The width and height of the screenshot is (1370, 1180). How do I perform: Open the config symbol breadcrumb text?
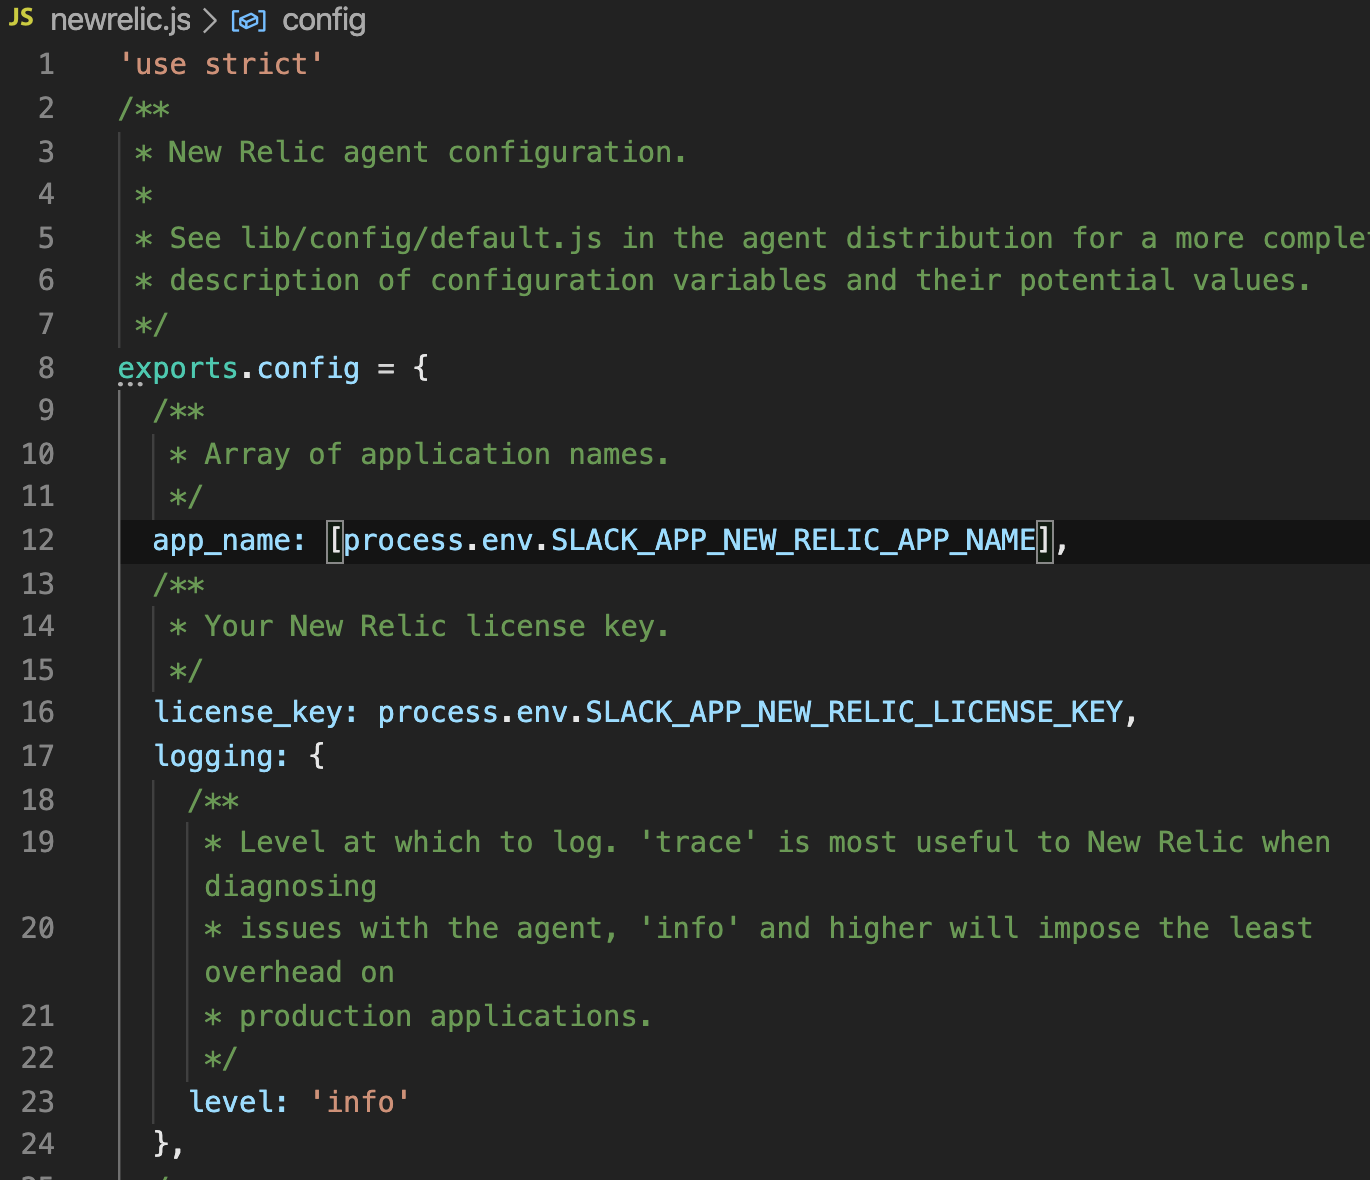(324, 20)
